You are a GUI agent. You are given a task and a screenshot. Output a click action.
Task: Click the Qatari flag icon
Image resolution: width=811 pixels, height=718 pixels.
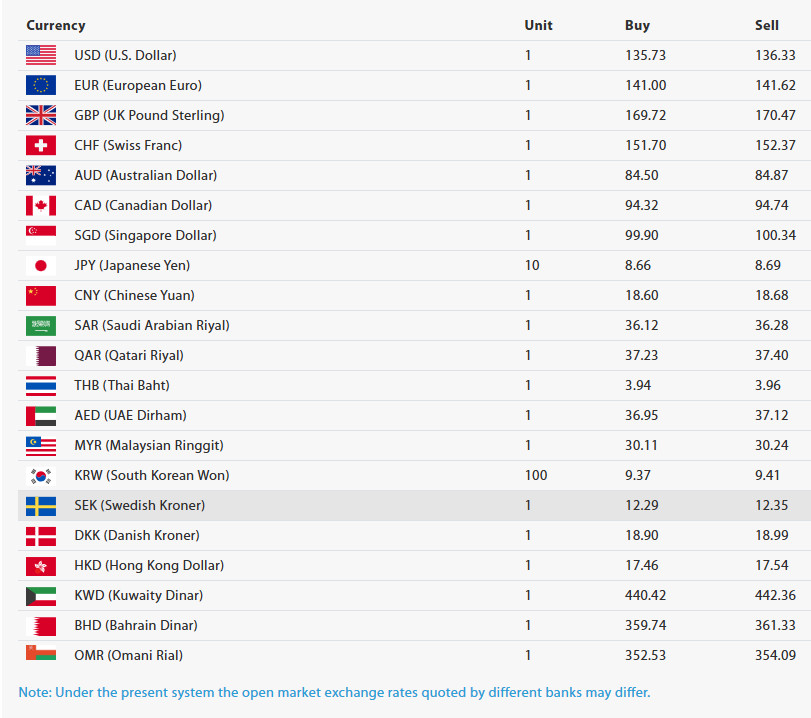[x=41, y=355]
